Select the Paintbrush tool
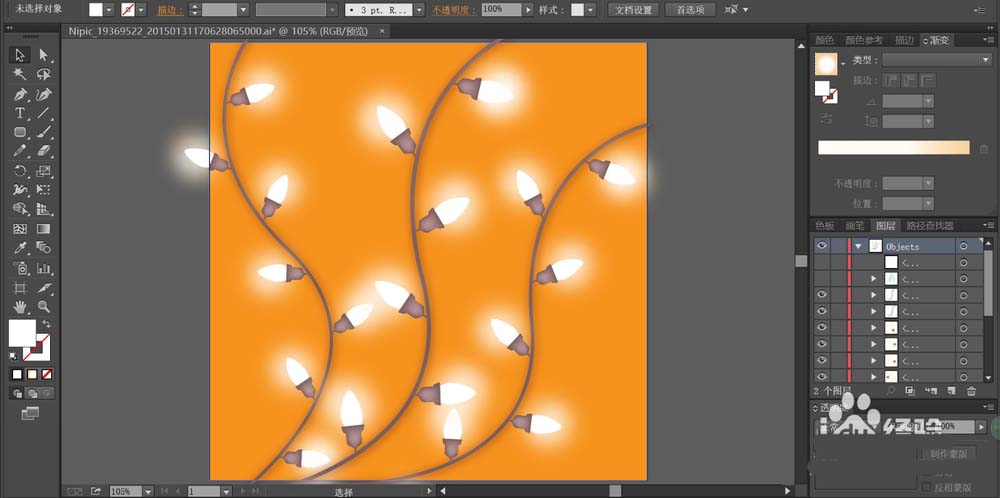 pos(43,133)
